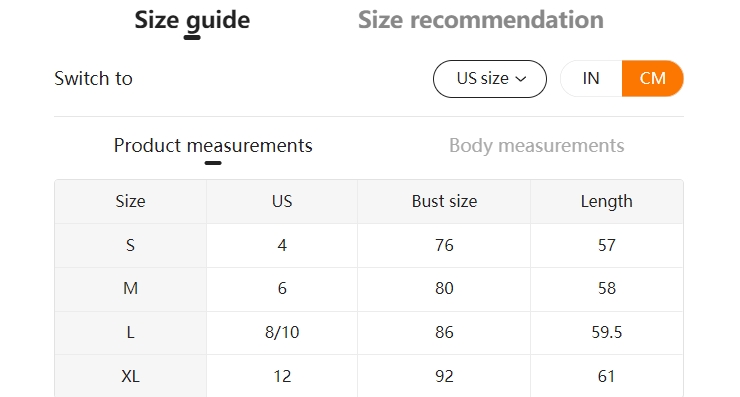Screen dimensions: 740x397
Task: Select the M size row label
Action: pos(130,288)
